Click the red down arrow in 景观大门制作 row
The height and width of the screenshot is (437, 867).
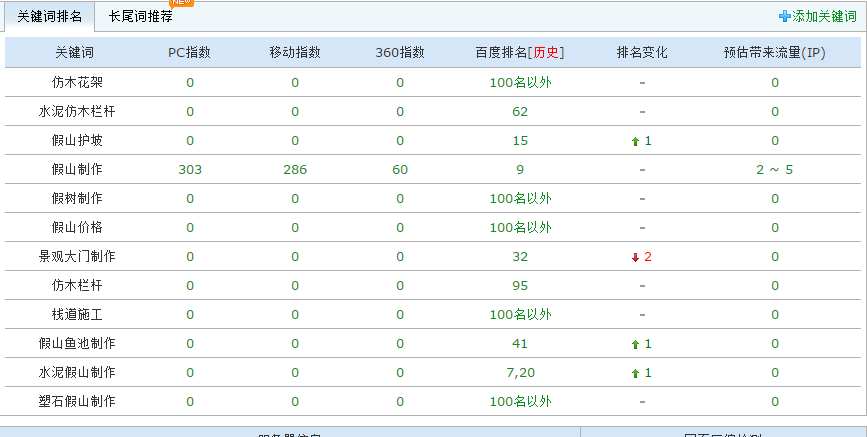(x=635, y=257)
